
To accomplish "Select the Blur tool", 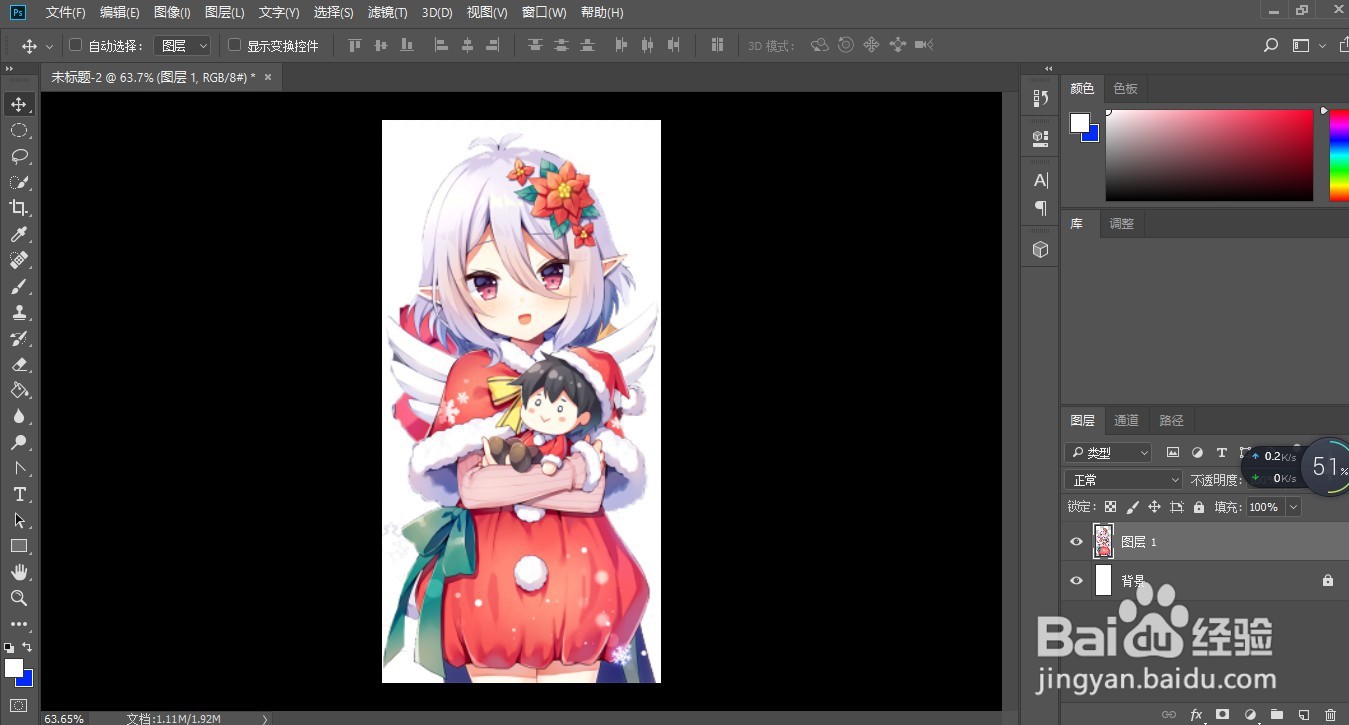I will (x=19, y=416).
